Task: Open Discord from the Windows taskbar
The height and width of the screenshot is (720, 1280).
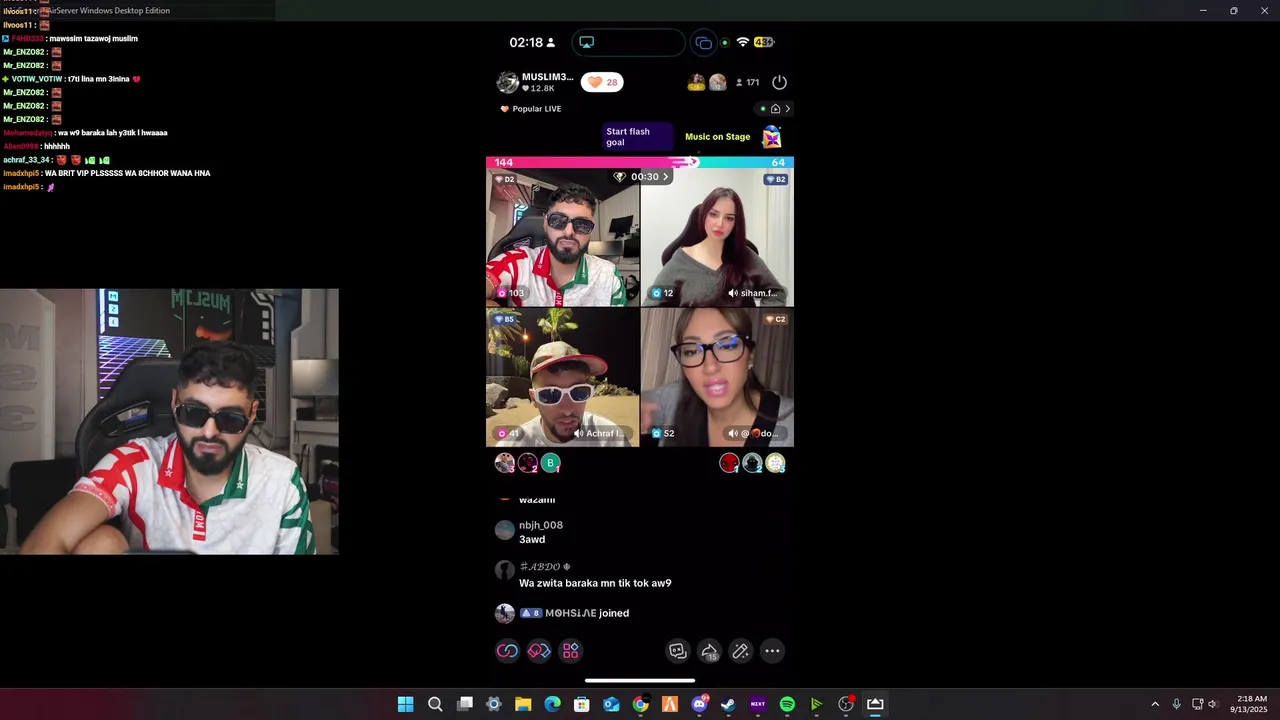Action: [x=699, y=704]
